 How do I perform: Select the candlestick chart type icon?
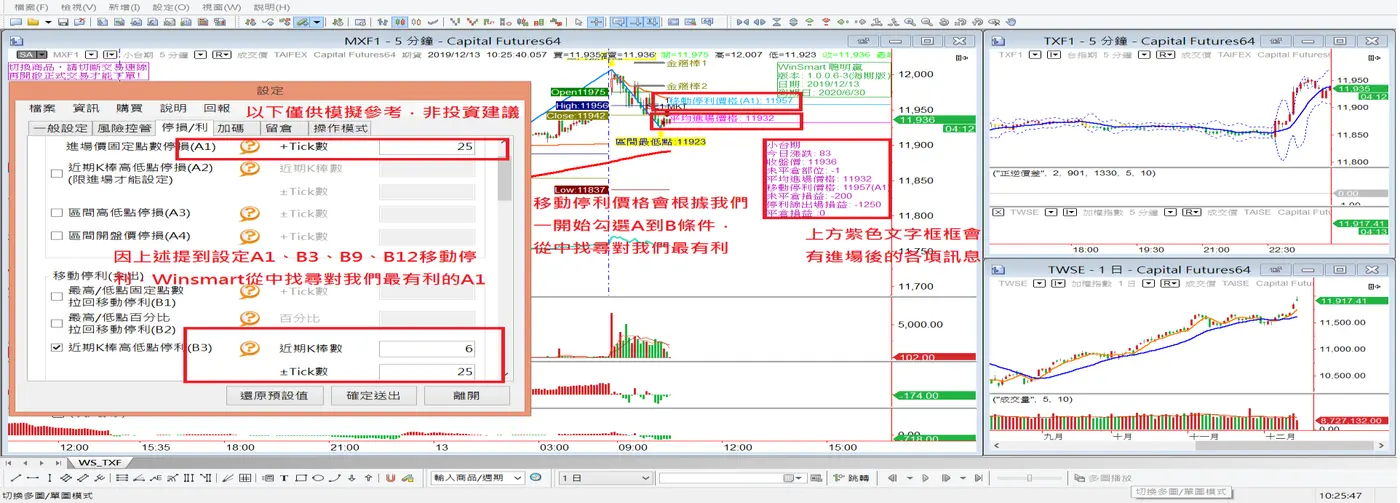[x=399, y=21]
